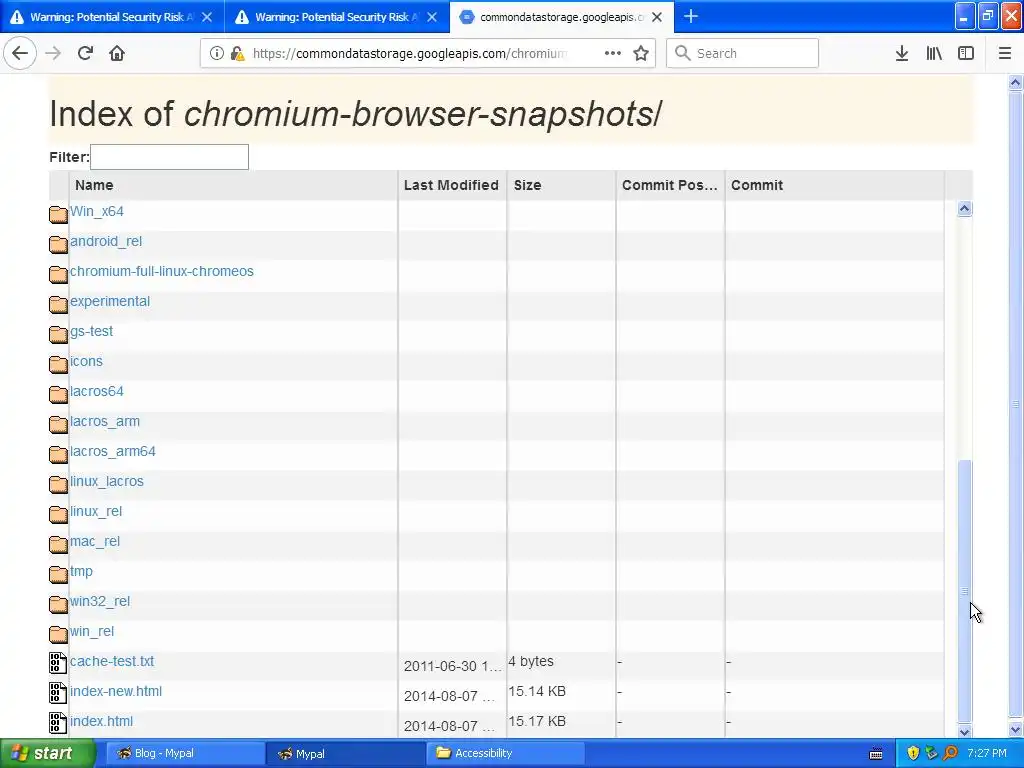This screenshot has height=768, width=1024.
Task: Click folder icon beside Win_x64
Action: pos(58,214)
